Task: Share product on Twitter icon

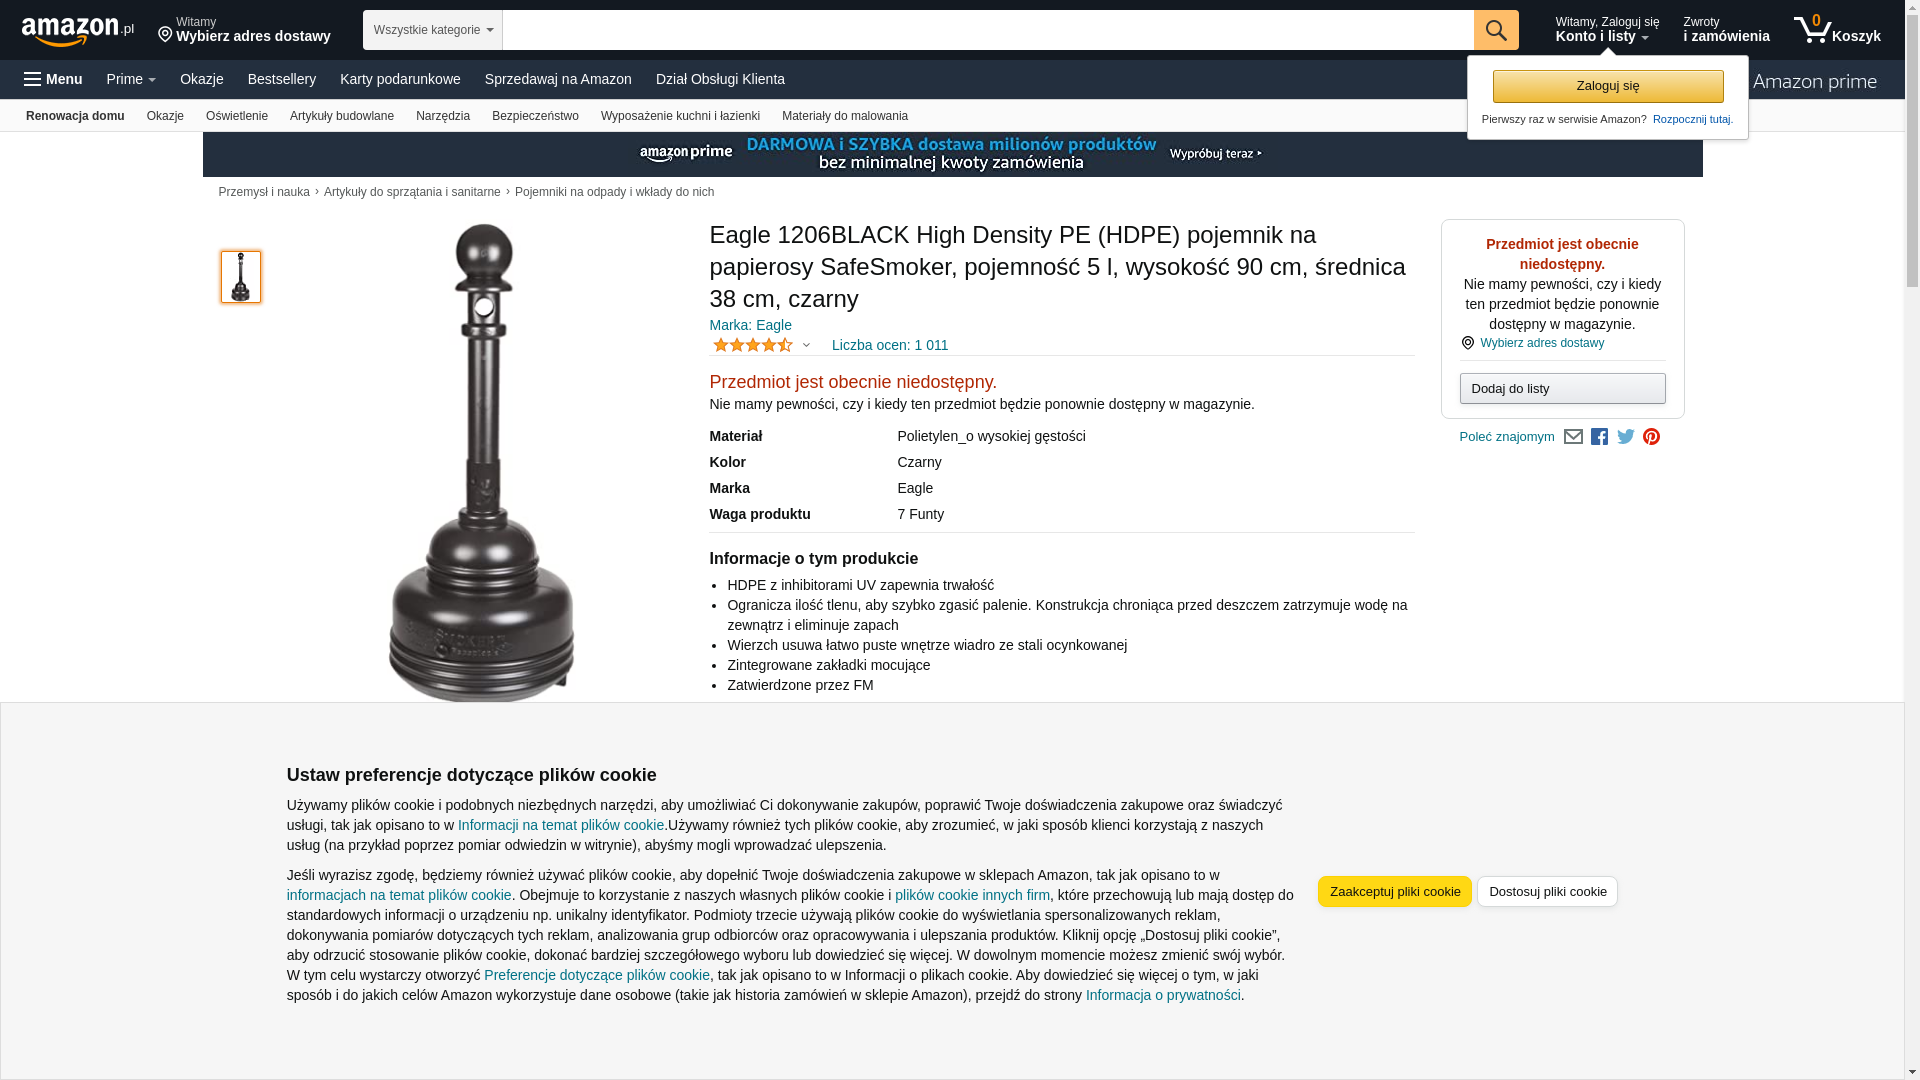Action: pyautogui.click(x=1626, y=437)
